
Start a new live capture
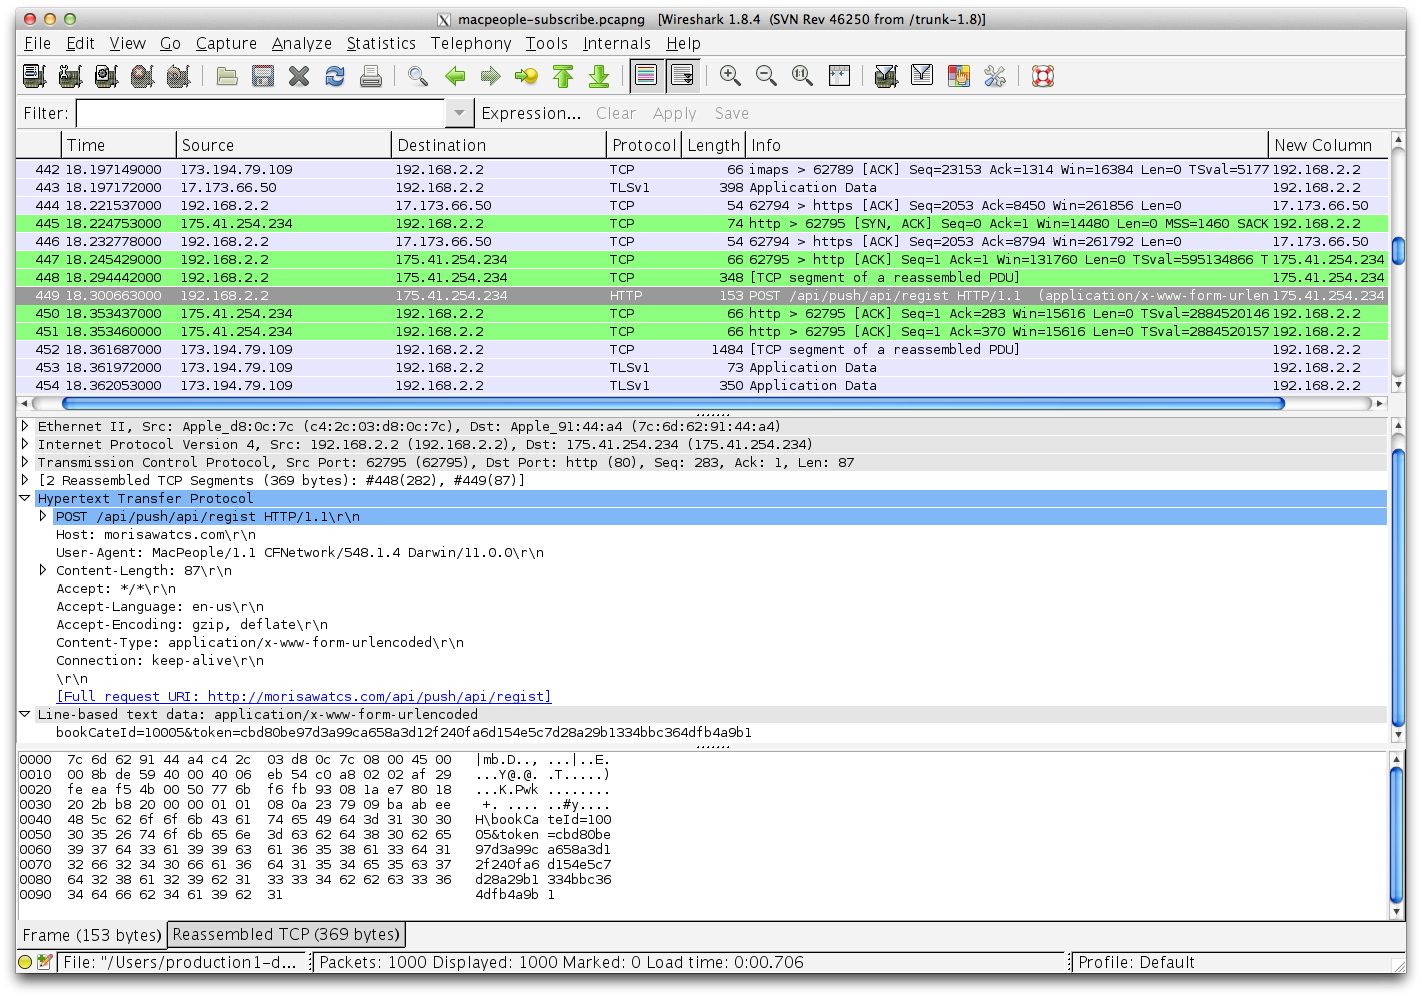click(x=106, y=76)
